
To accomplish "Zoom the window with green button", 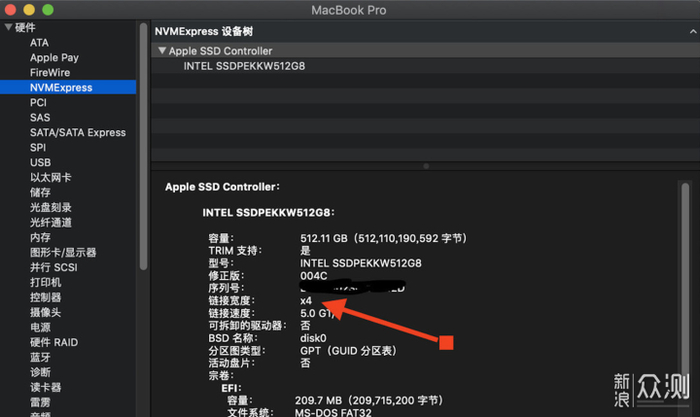I will click(x=48, y=9).
